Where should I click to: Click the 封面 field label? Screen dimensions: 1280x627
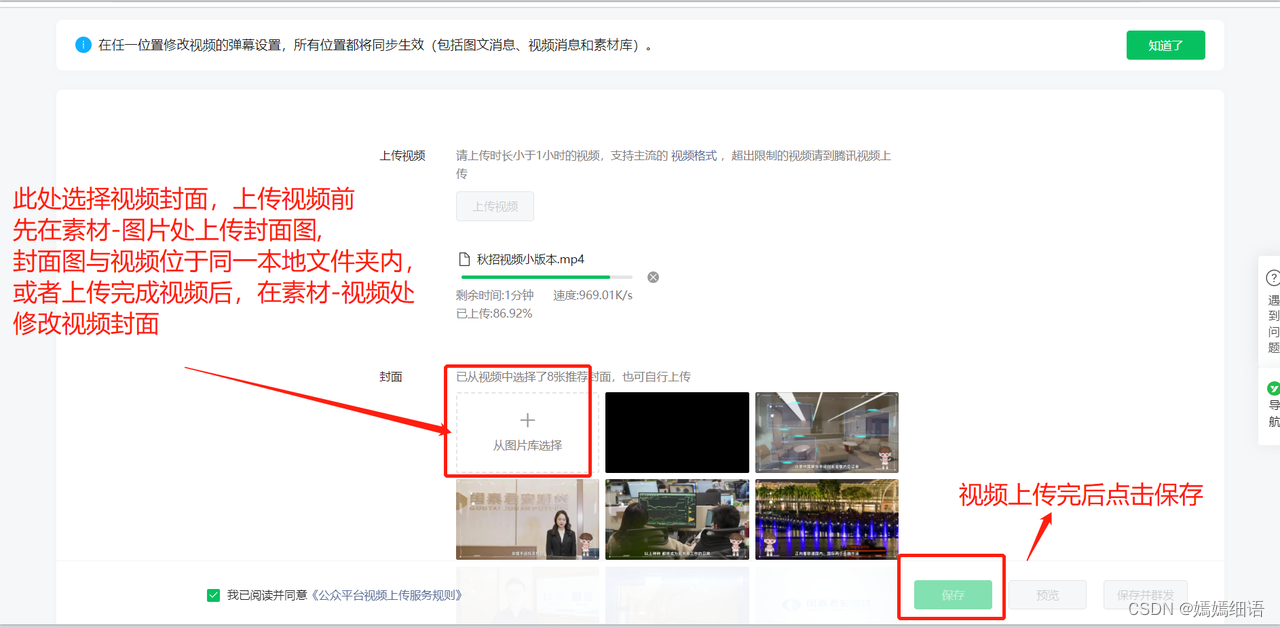(390, 377)
